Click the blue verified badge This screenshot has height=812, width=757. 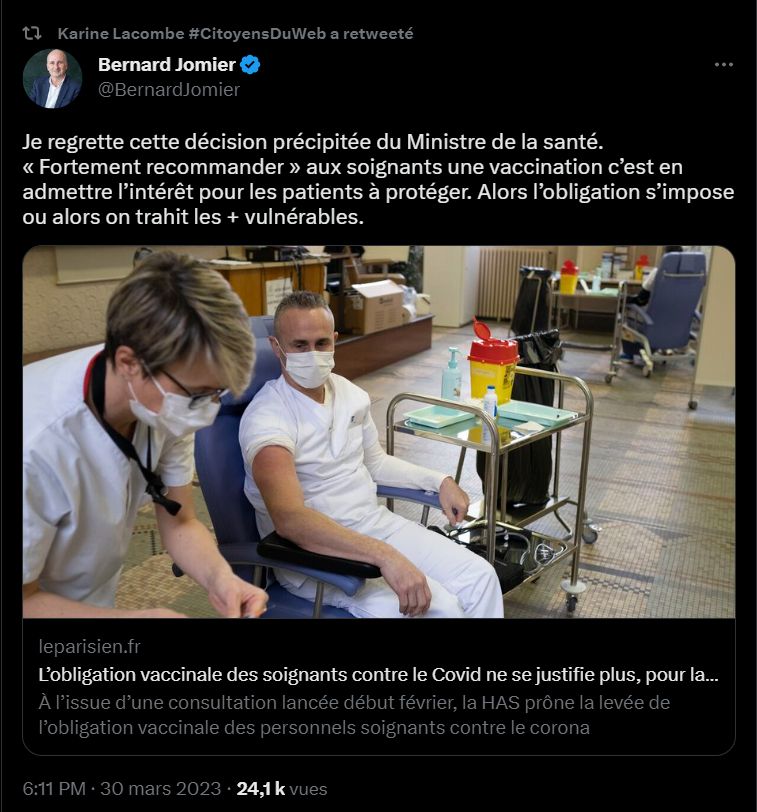[x=251, y=65]
